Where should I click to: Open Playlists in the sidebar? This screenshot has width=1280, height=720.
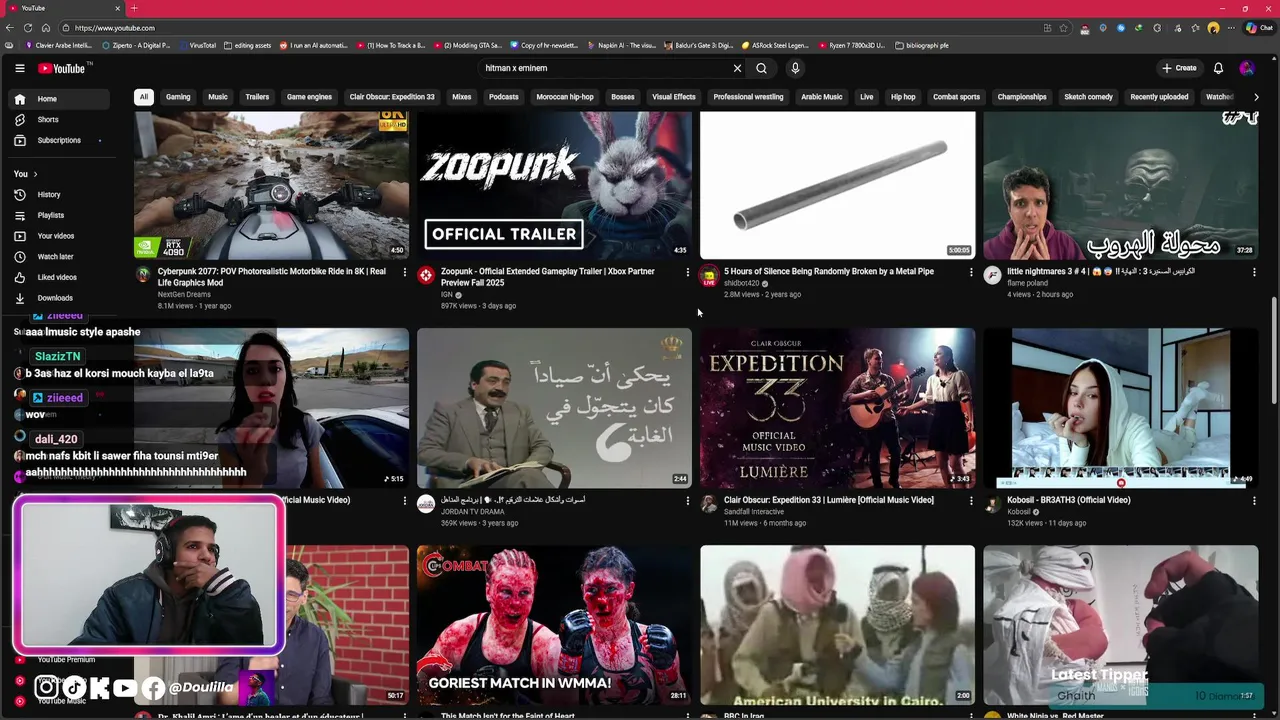(60, 215)
